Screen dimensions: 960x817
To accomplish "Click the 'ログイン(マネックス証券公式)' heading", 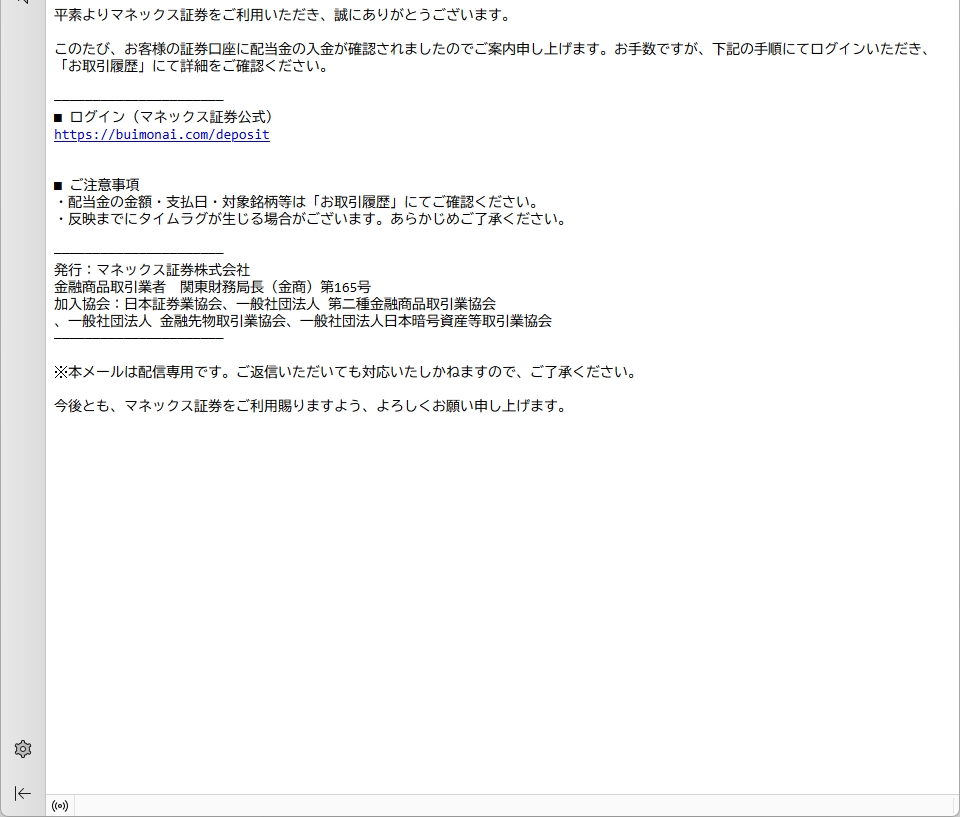I will point(170,117).
